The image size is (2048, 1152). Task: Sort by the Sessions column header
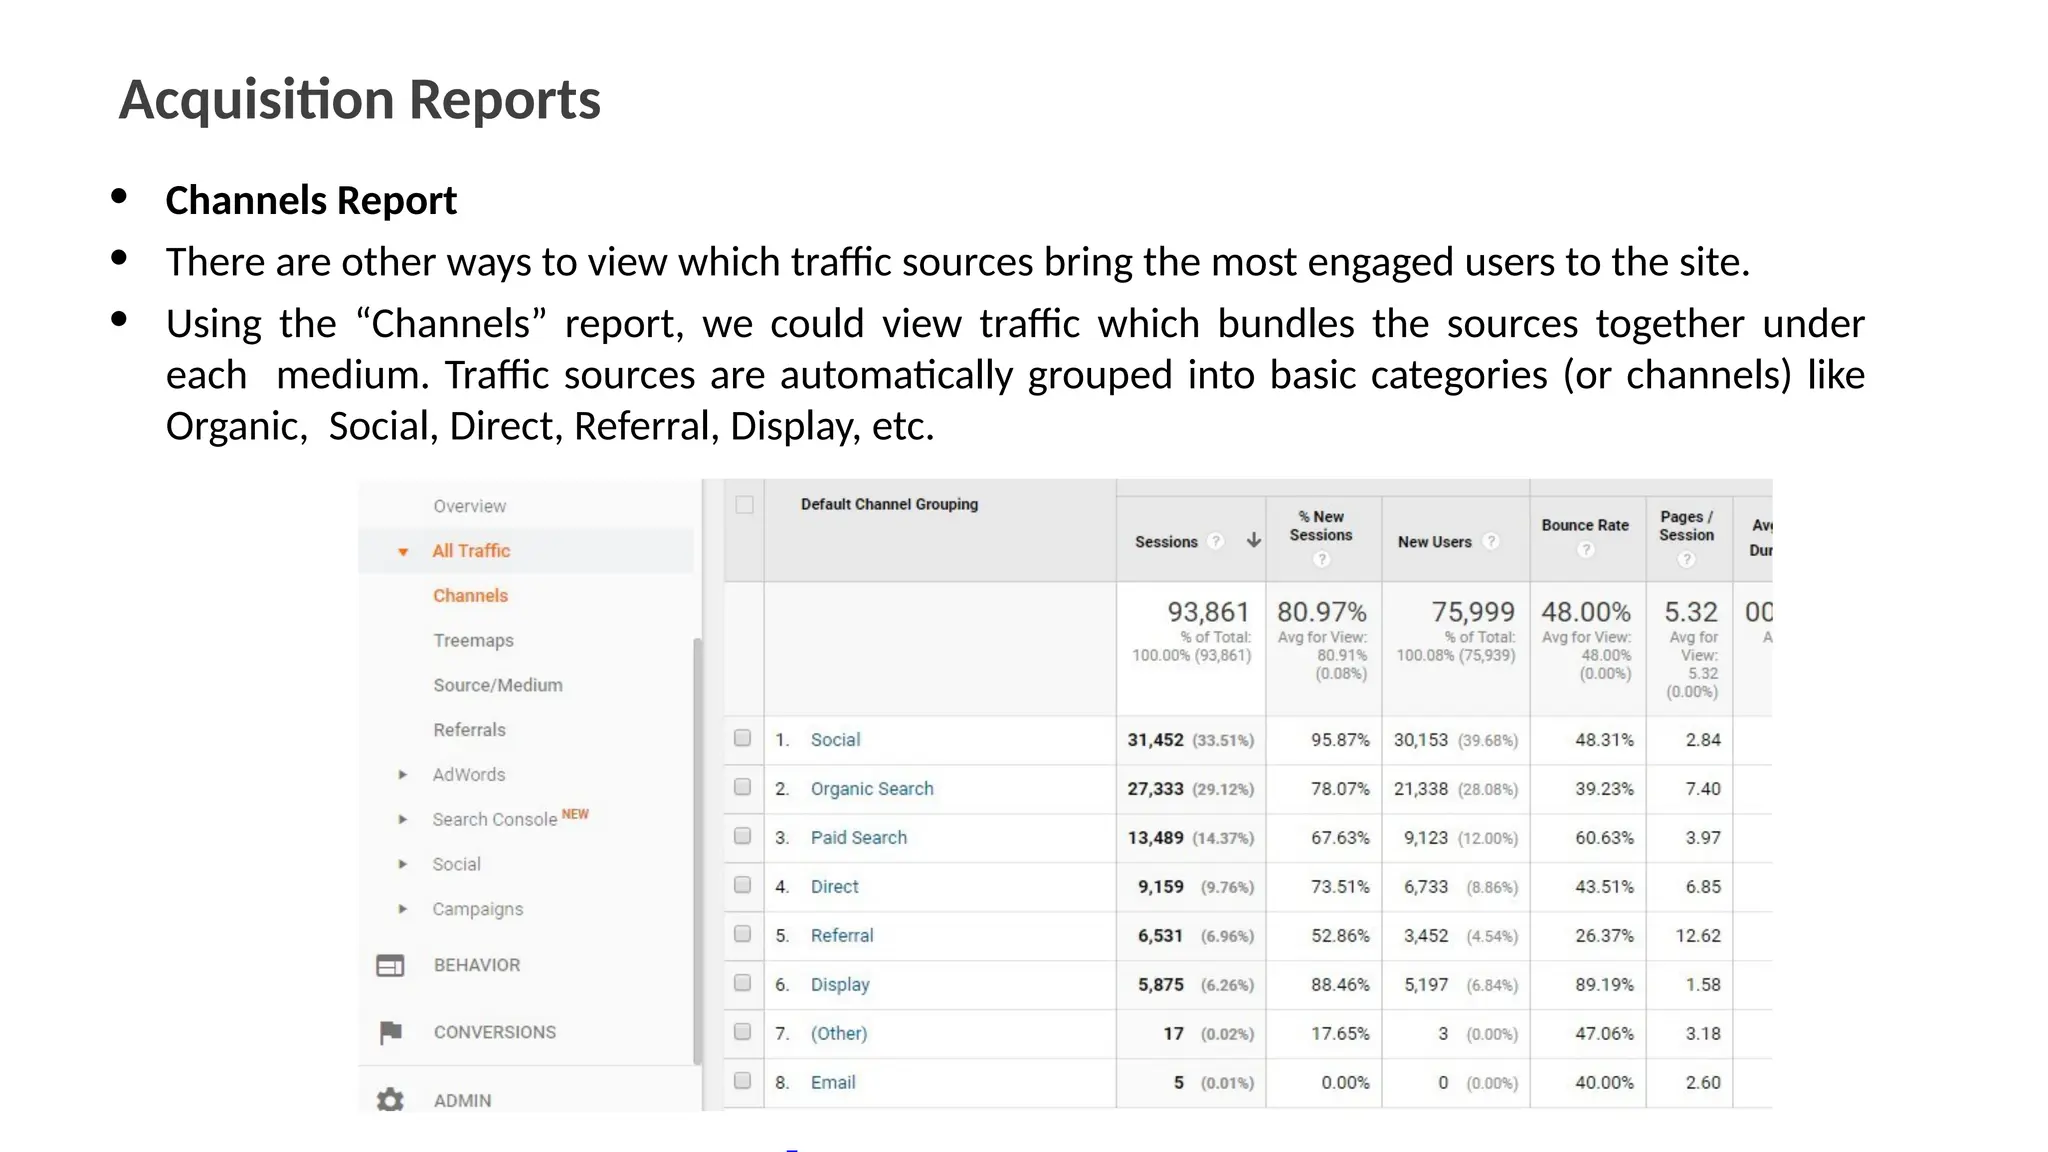(x=1166, y=542)
